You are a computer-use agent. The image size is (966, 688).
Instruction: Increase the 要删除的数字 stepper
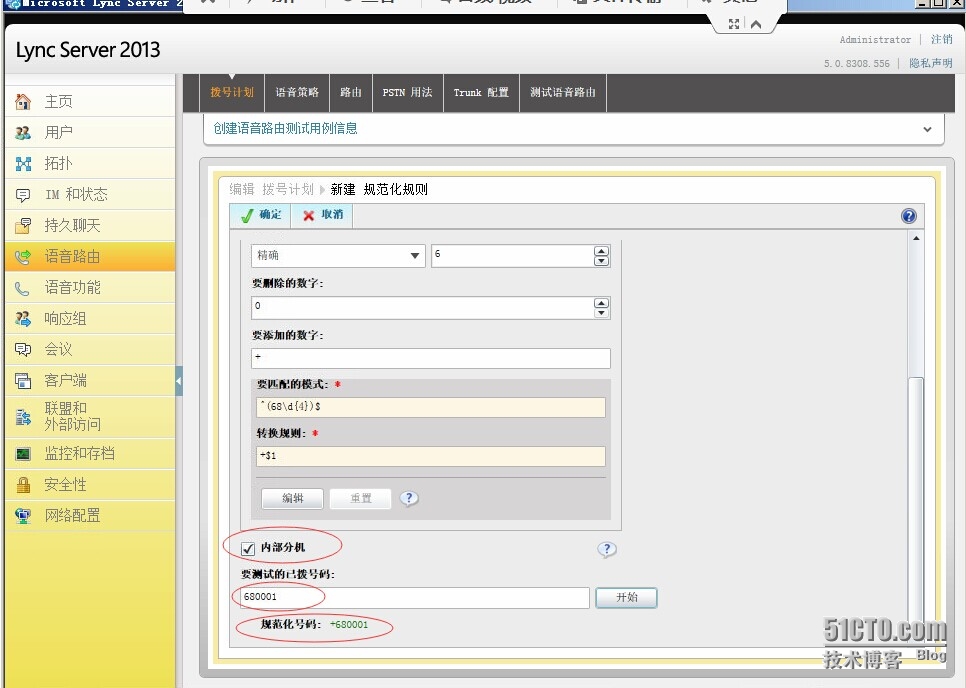coord(601,302)
